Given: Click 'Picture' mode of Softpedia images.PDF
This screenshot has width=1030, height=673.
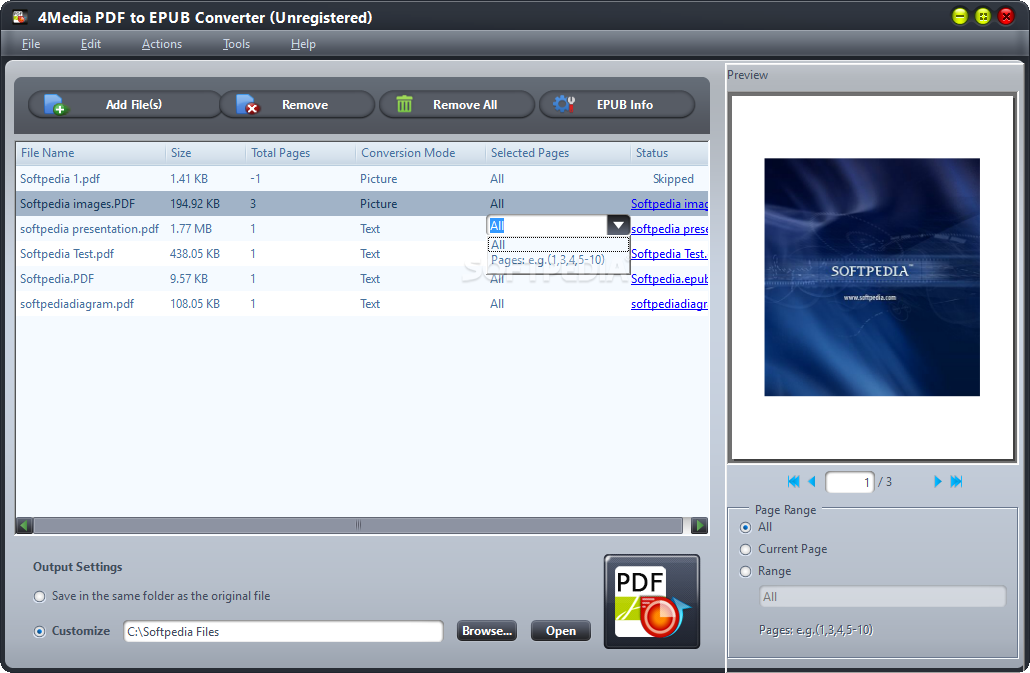Looking at the screenshot, I should (x=378, y=204).
